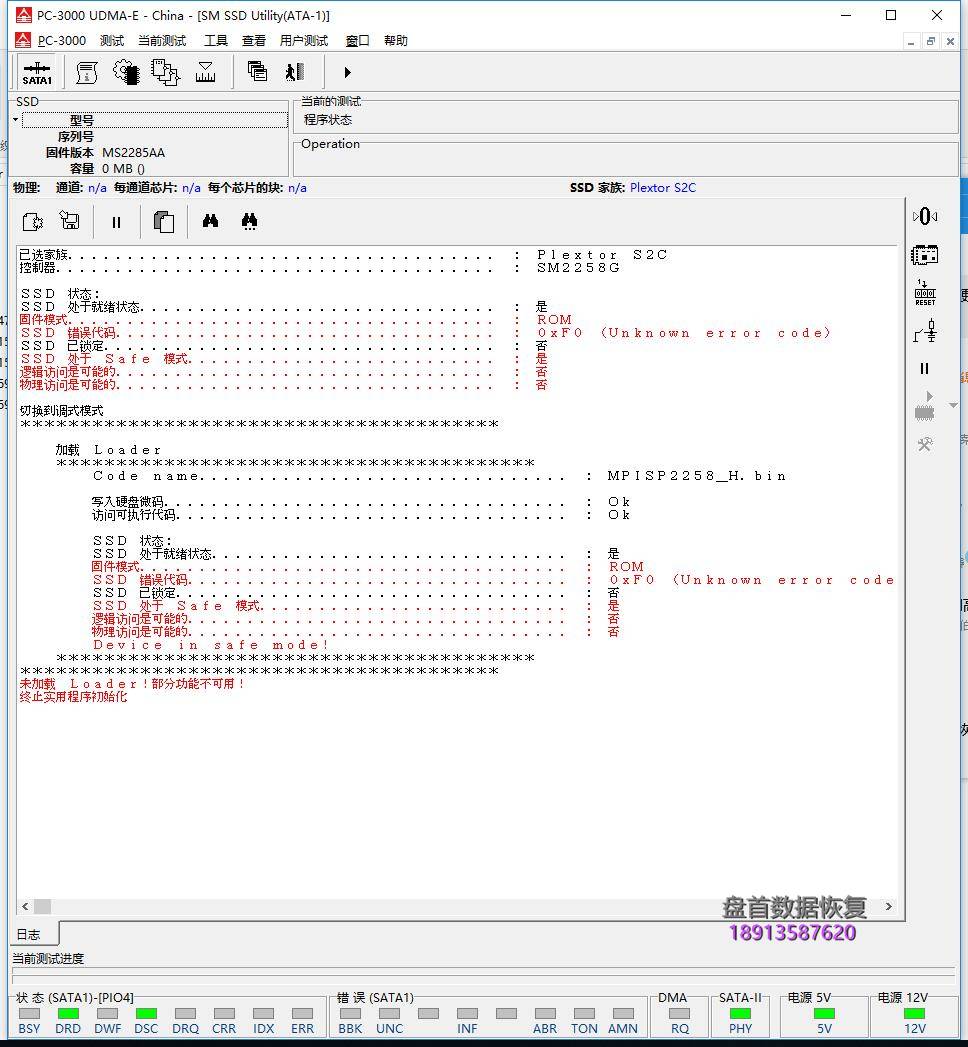The image size is (968, 1047).
Task: Click the 型号 model field
Action: point(155,120)
